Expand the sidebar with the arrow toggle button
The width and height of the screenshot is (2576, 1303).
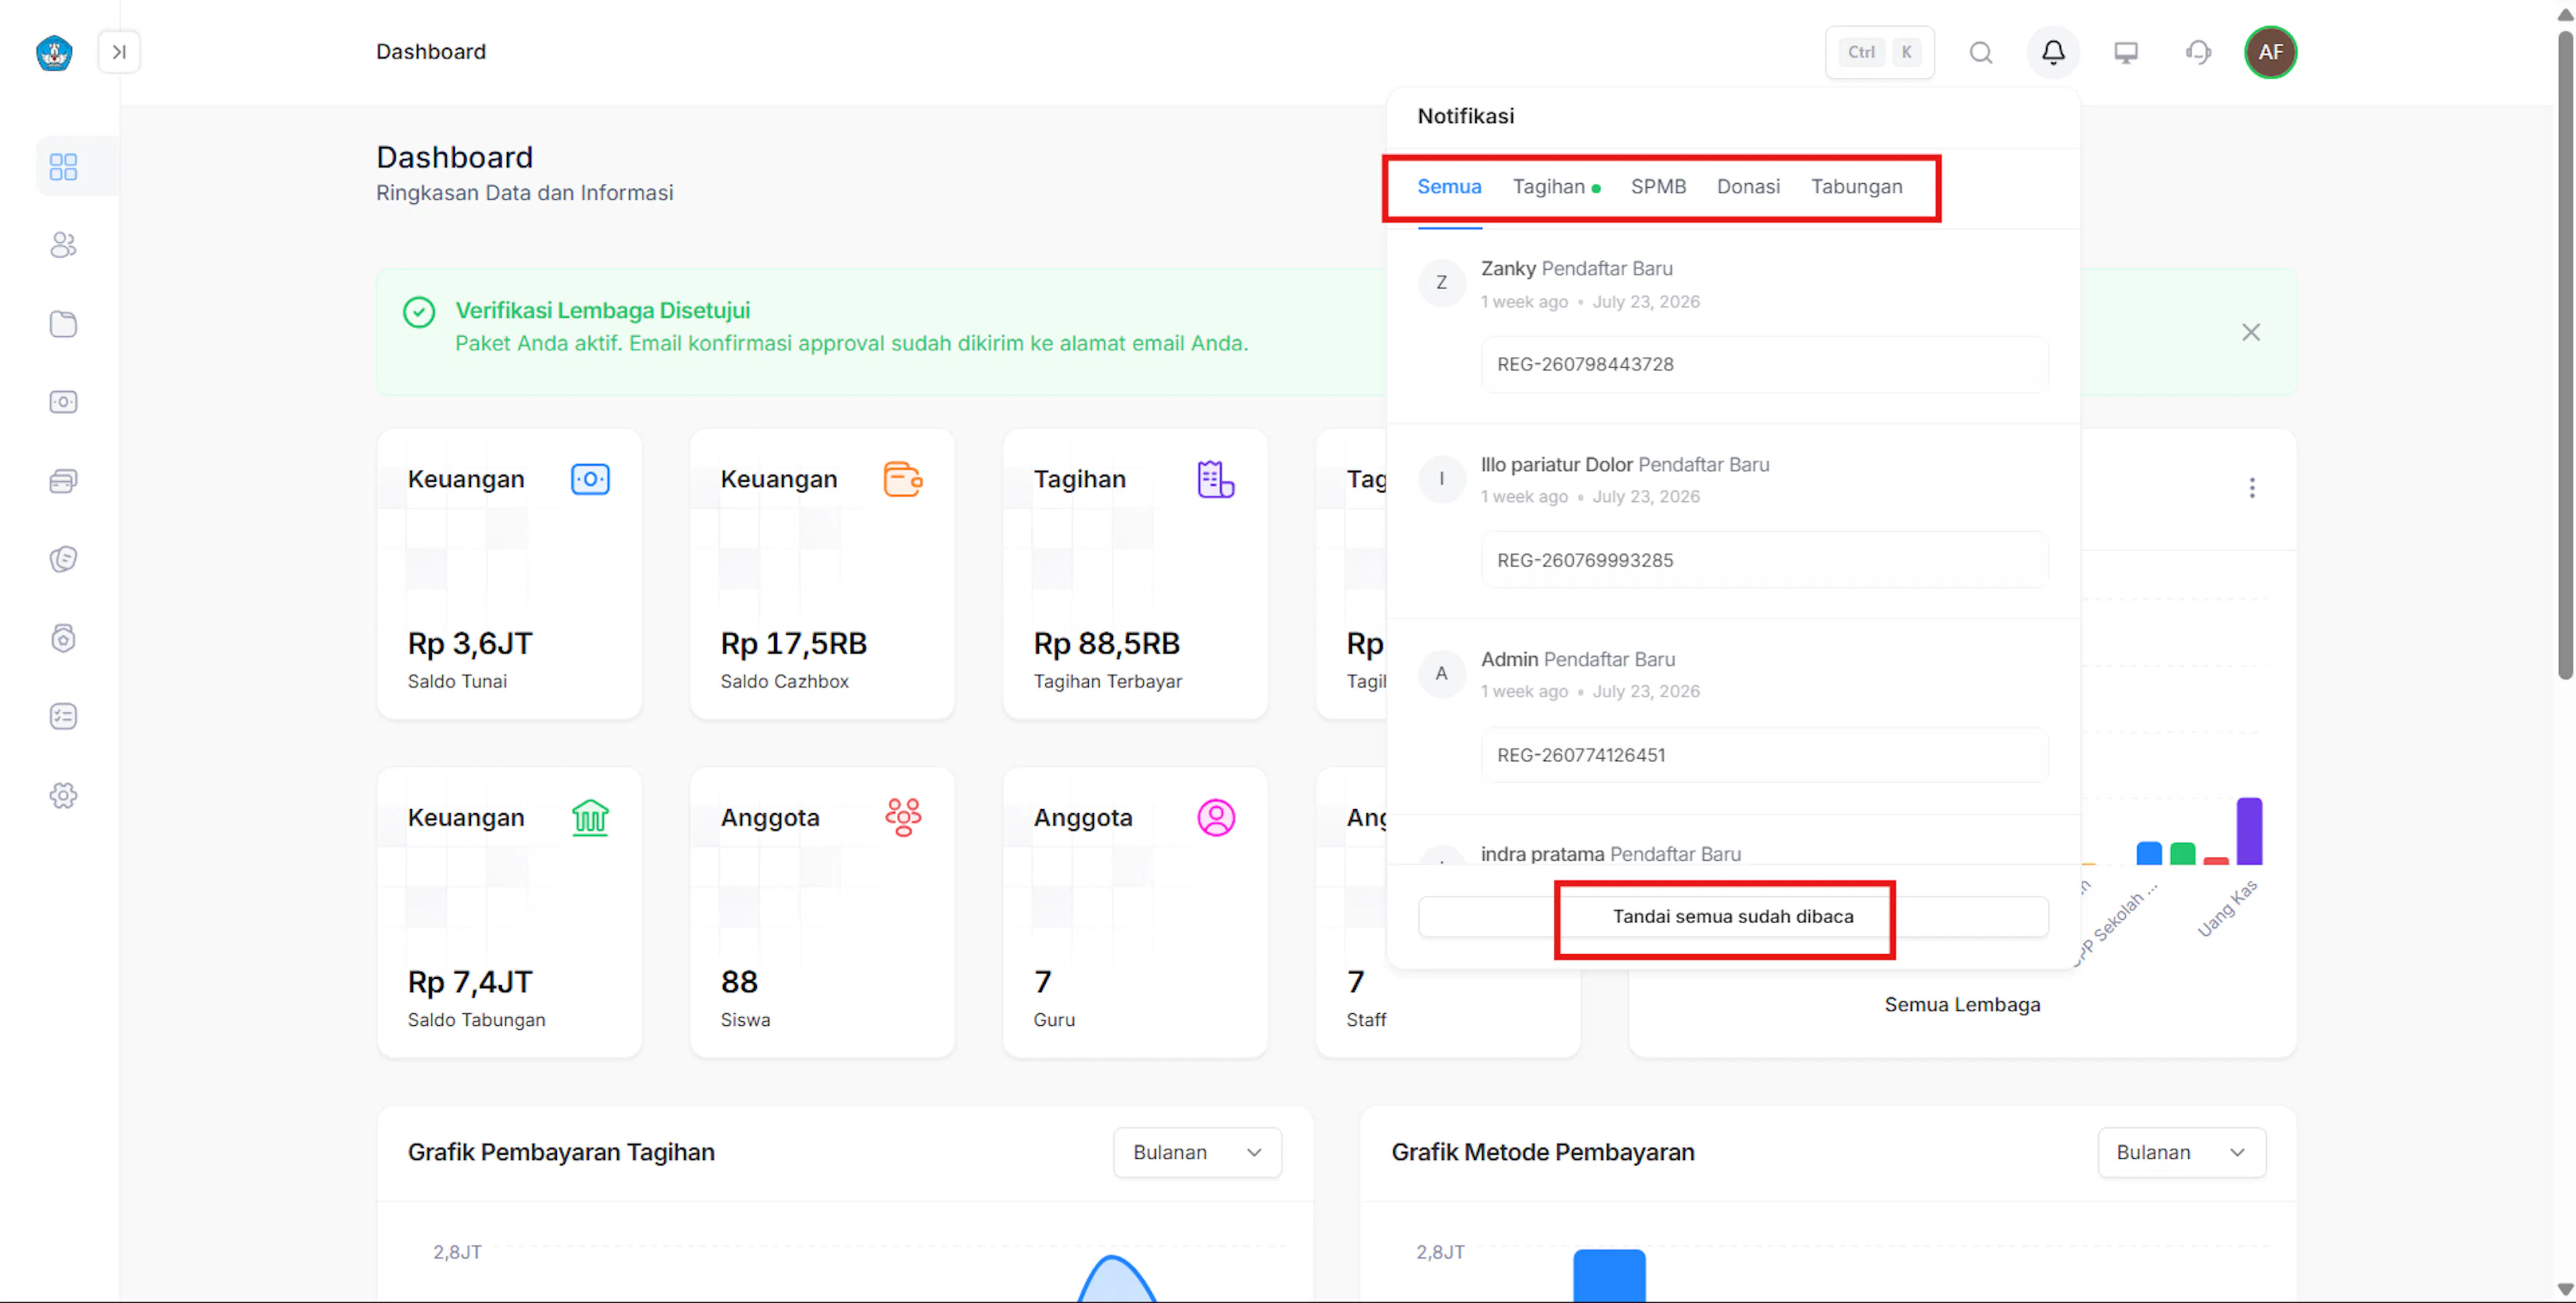tap(119, 52)
